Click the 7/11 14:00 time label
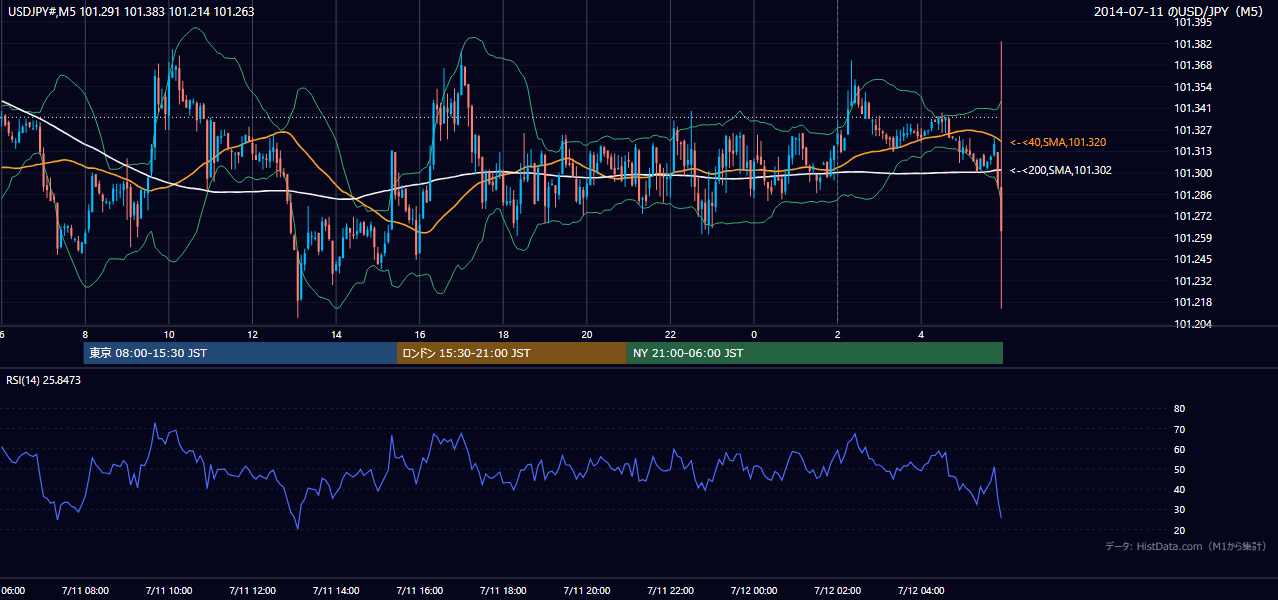Screen dimensions: 1278x600 [x=336, y=591]
